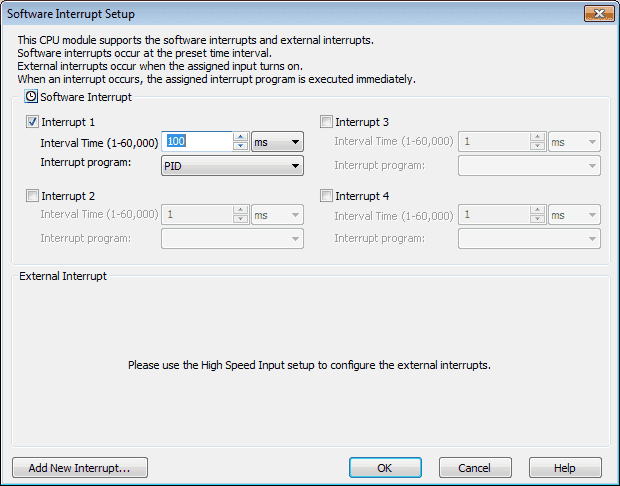Click Interrupt 2 interrupt program dropdown
This screenshot has width=620, height=486.
tap(232, 238)
